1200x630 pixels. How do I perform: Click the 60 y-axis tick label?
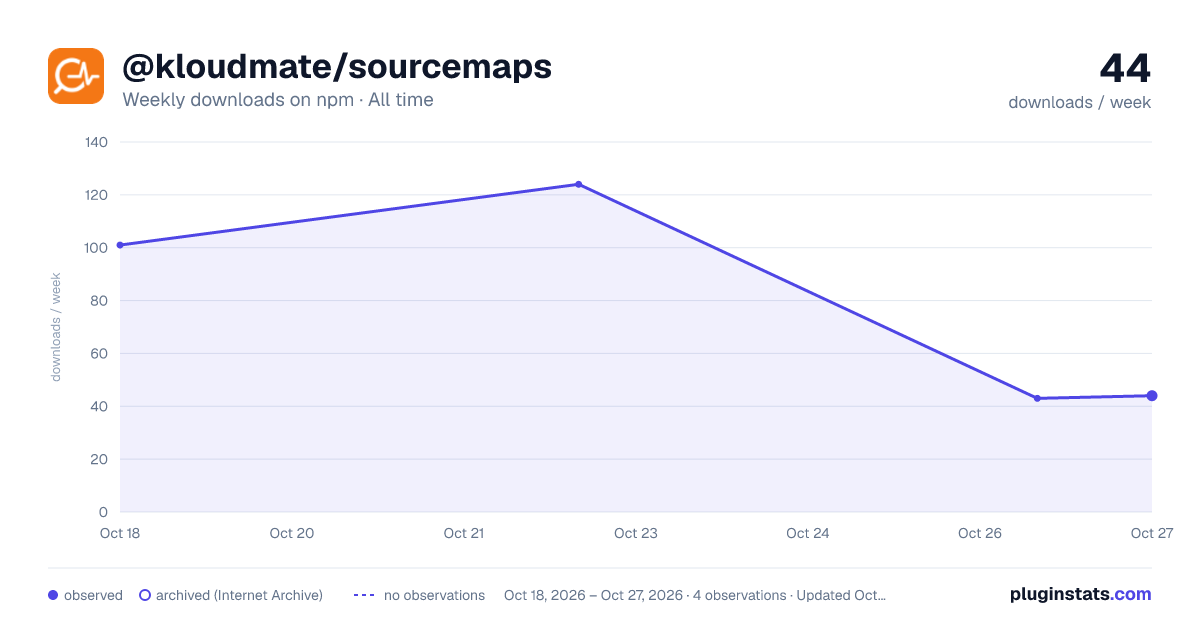point(100,354)
